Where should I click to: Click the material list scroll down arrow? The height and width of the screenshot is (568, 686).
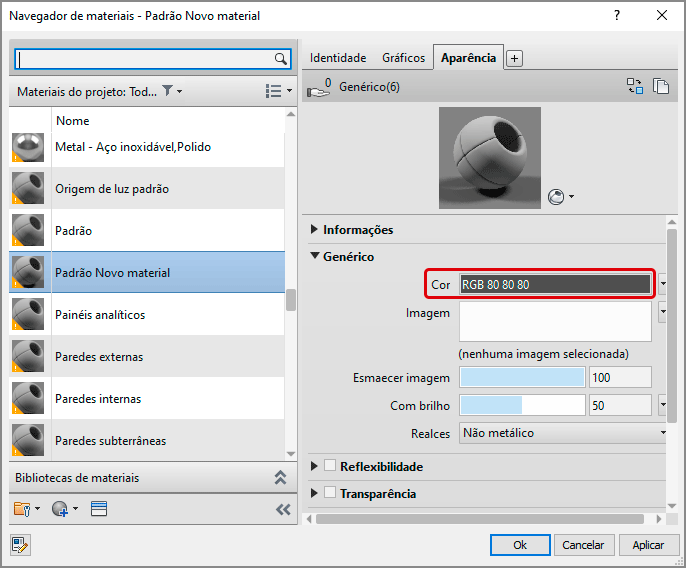click(x=290, y=454)
